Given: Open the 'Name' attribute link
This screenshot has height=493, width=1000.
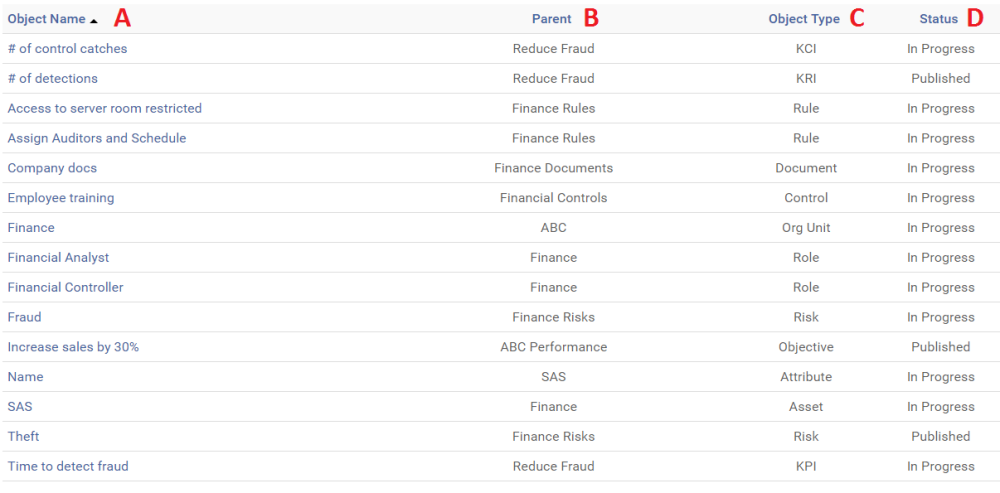Looking at the screenshot, I should pos(25,377).
